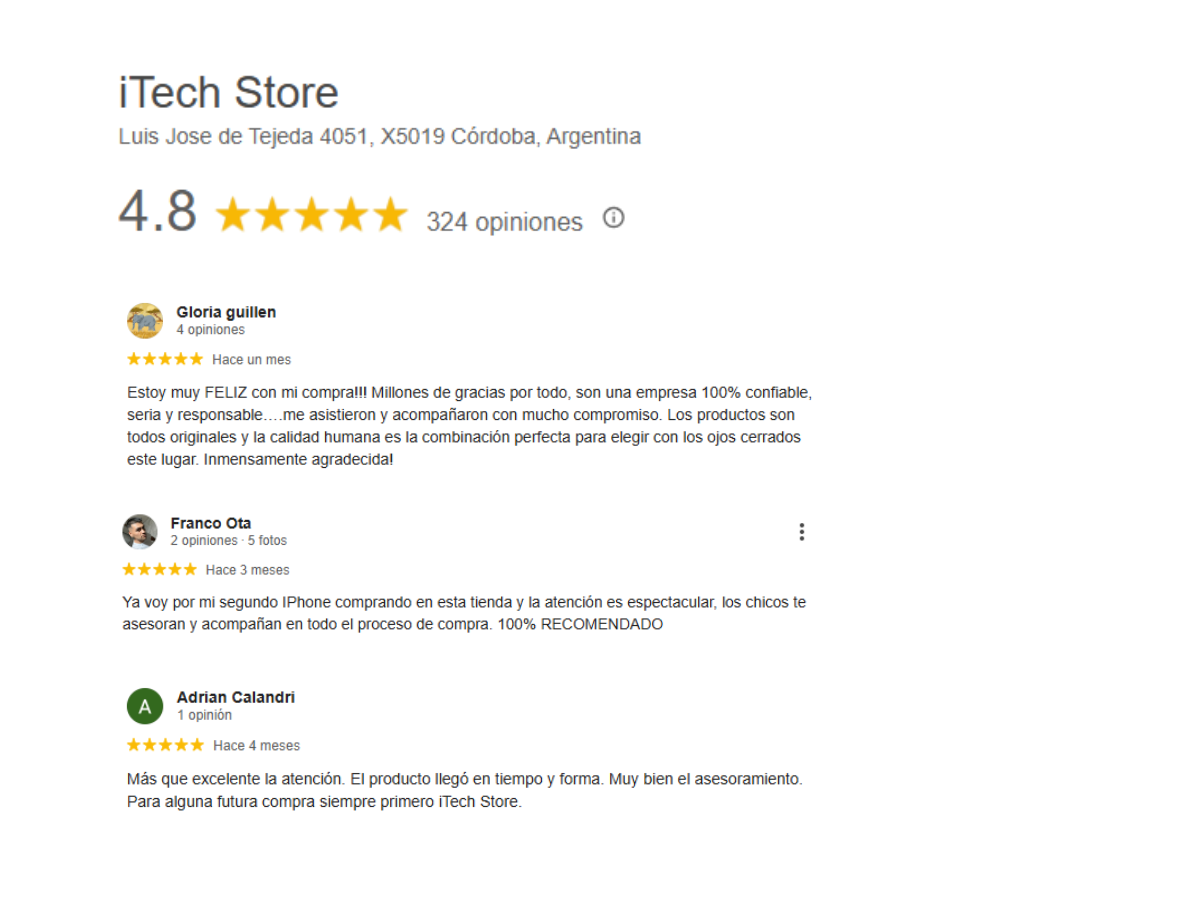Click the 4.8 rating number
Viewport: 1200px width, 900px height.
click(157, 212)
